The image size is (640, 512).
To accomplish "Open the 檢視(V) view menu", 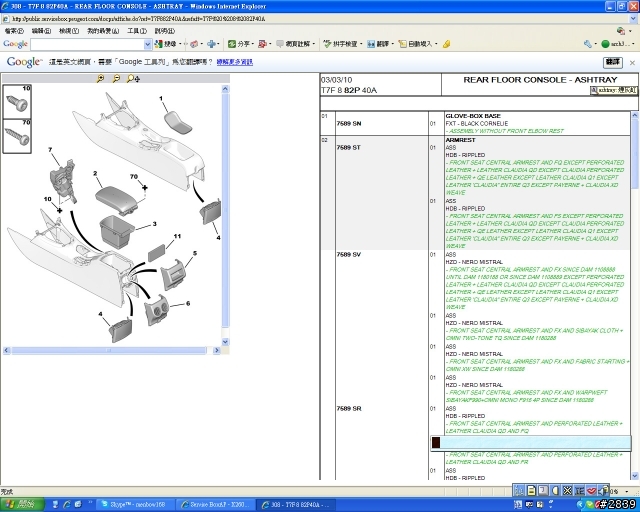I will 69,31.
